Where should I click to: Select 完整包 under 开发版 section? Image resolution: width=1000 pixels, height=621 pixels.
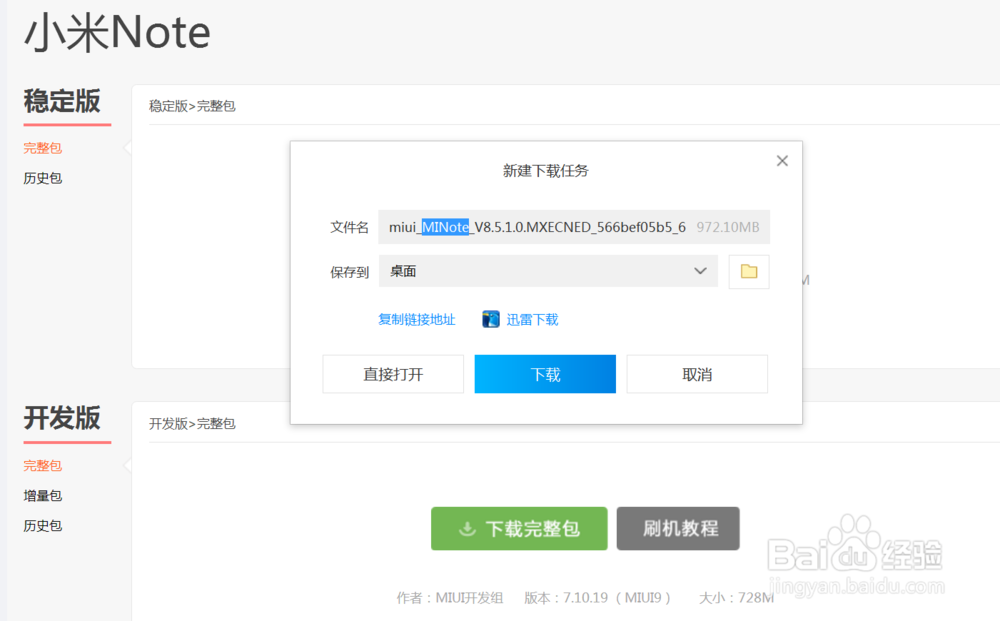pos(43,465)
